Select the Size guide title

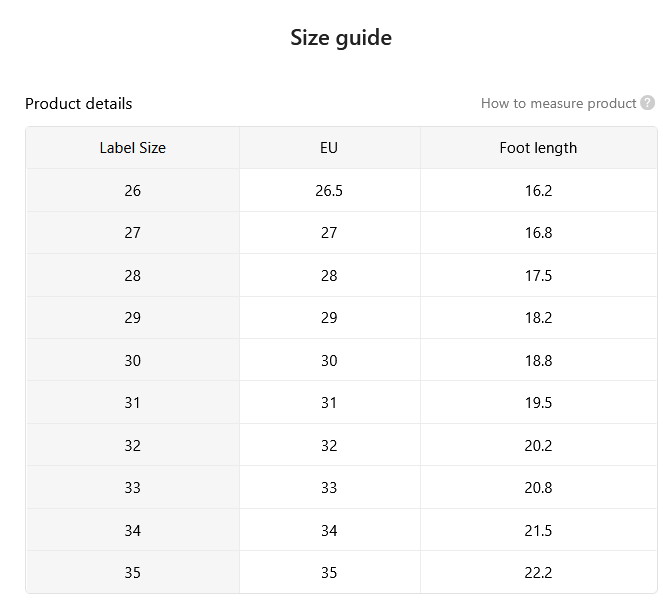341,38
